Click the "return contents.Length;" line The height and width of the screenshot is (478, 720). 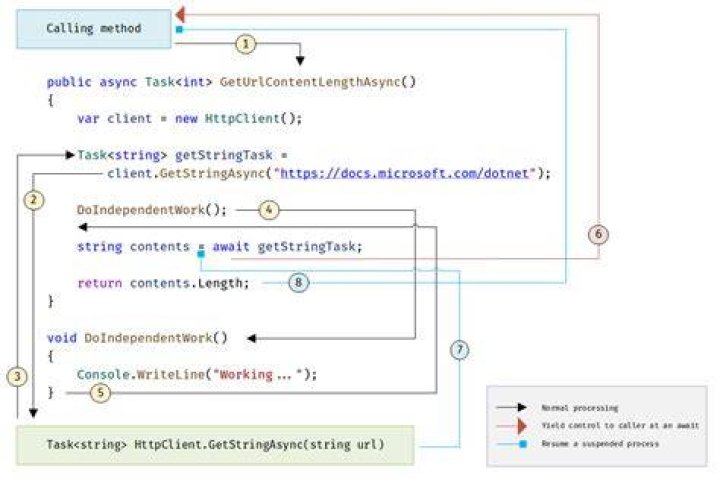(163, 283)
